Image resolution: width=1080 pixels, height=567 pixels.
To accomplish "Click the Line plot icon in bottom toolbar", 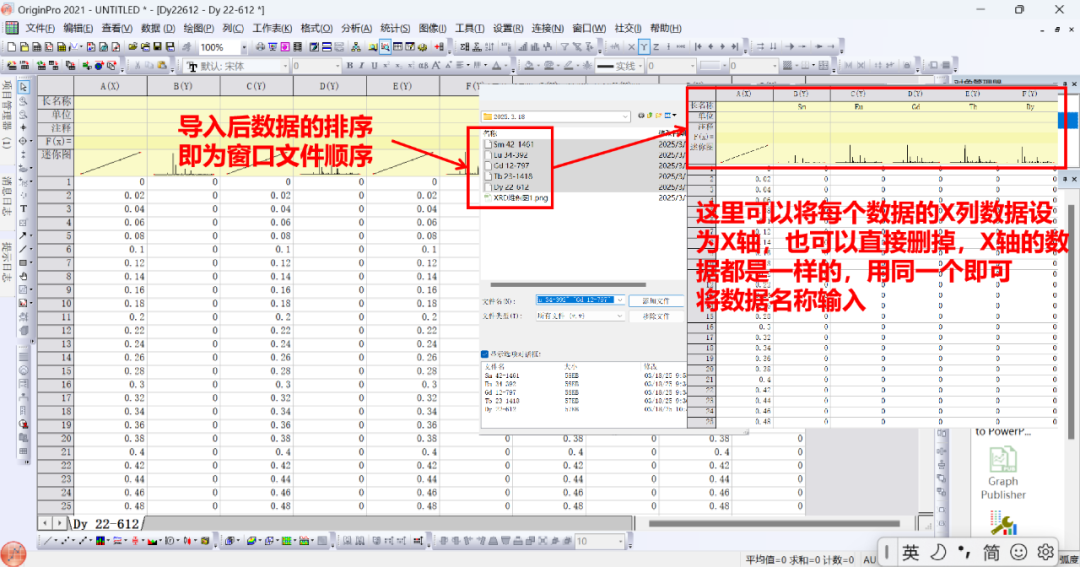I will tap(48, 541).
